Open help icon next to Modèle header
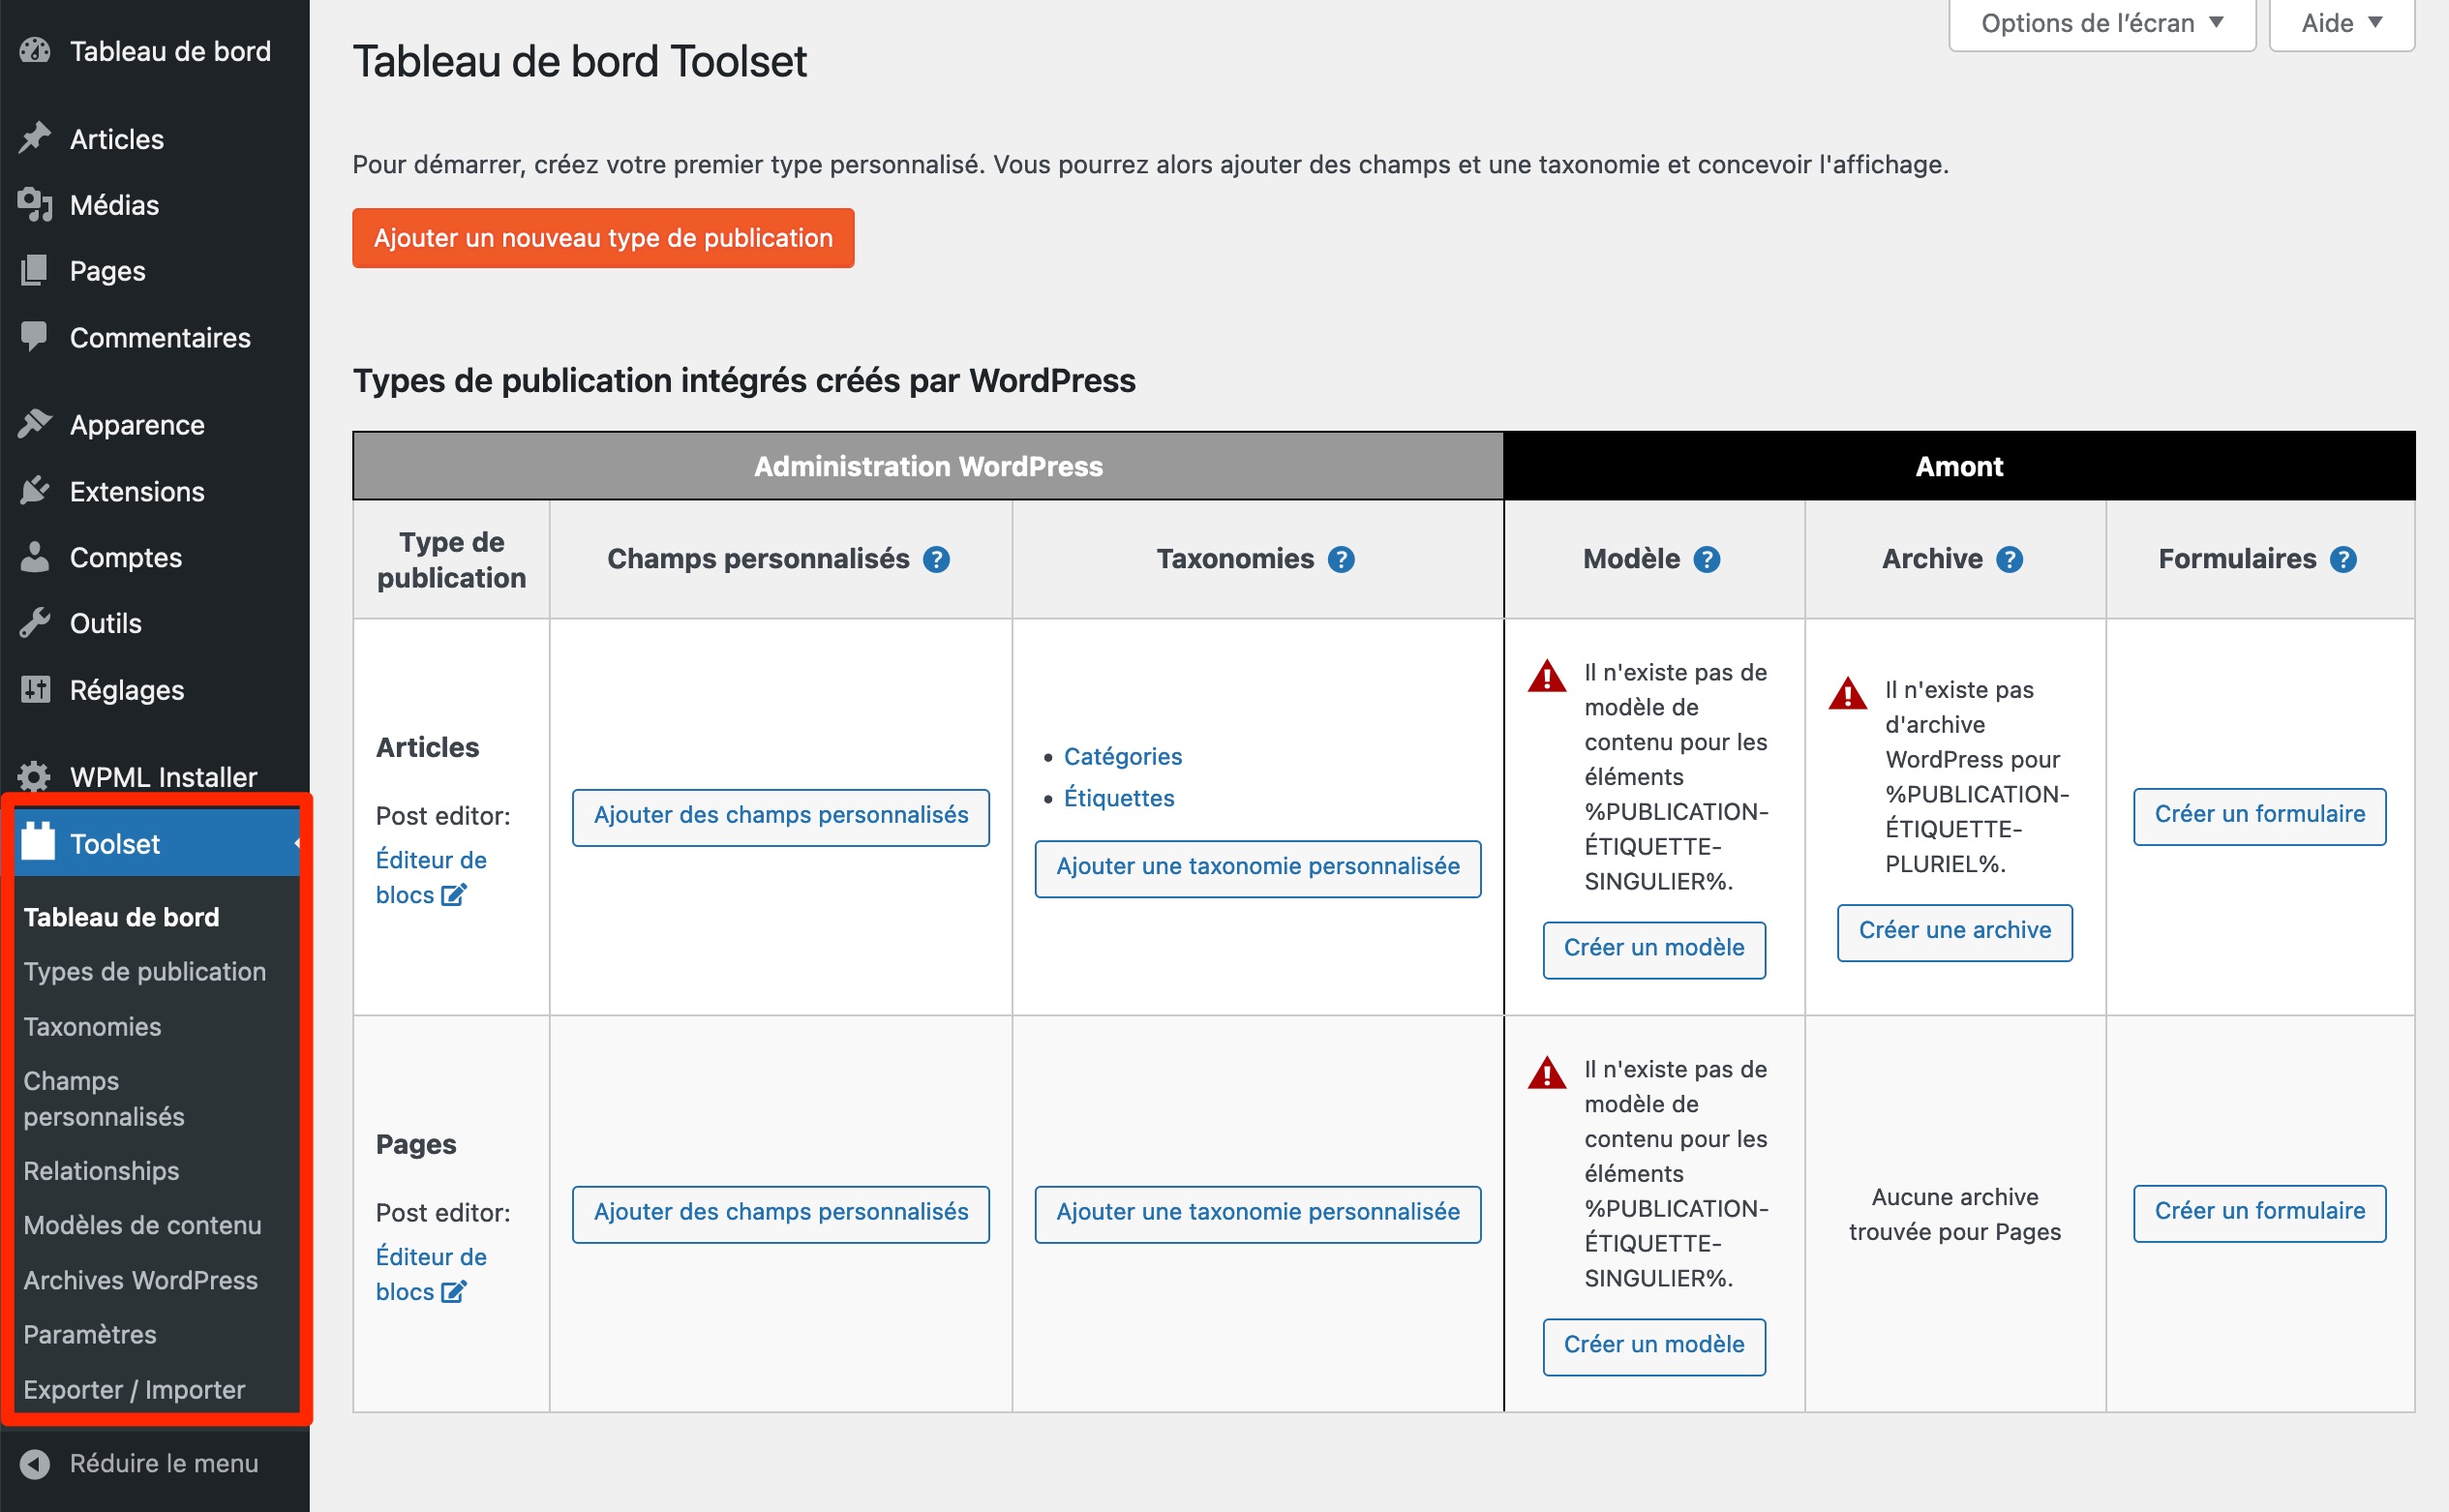 pos(1707,559)
